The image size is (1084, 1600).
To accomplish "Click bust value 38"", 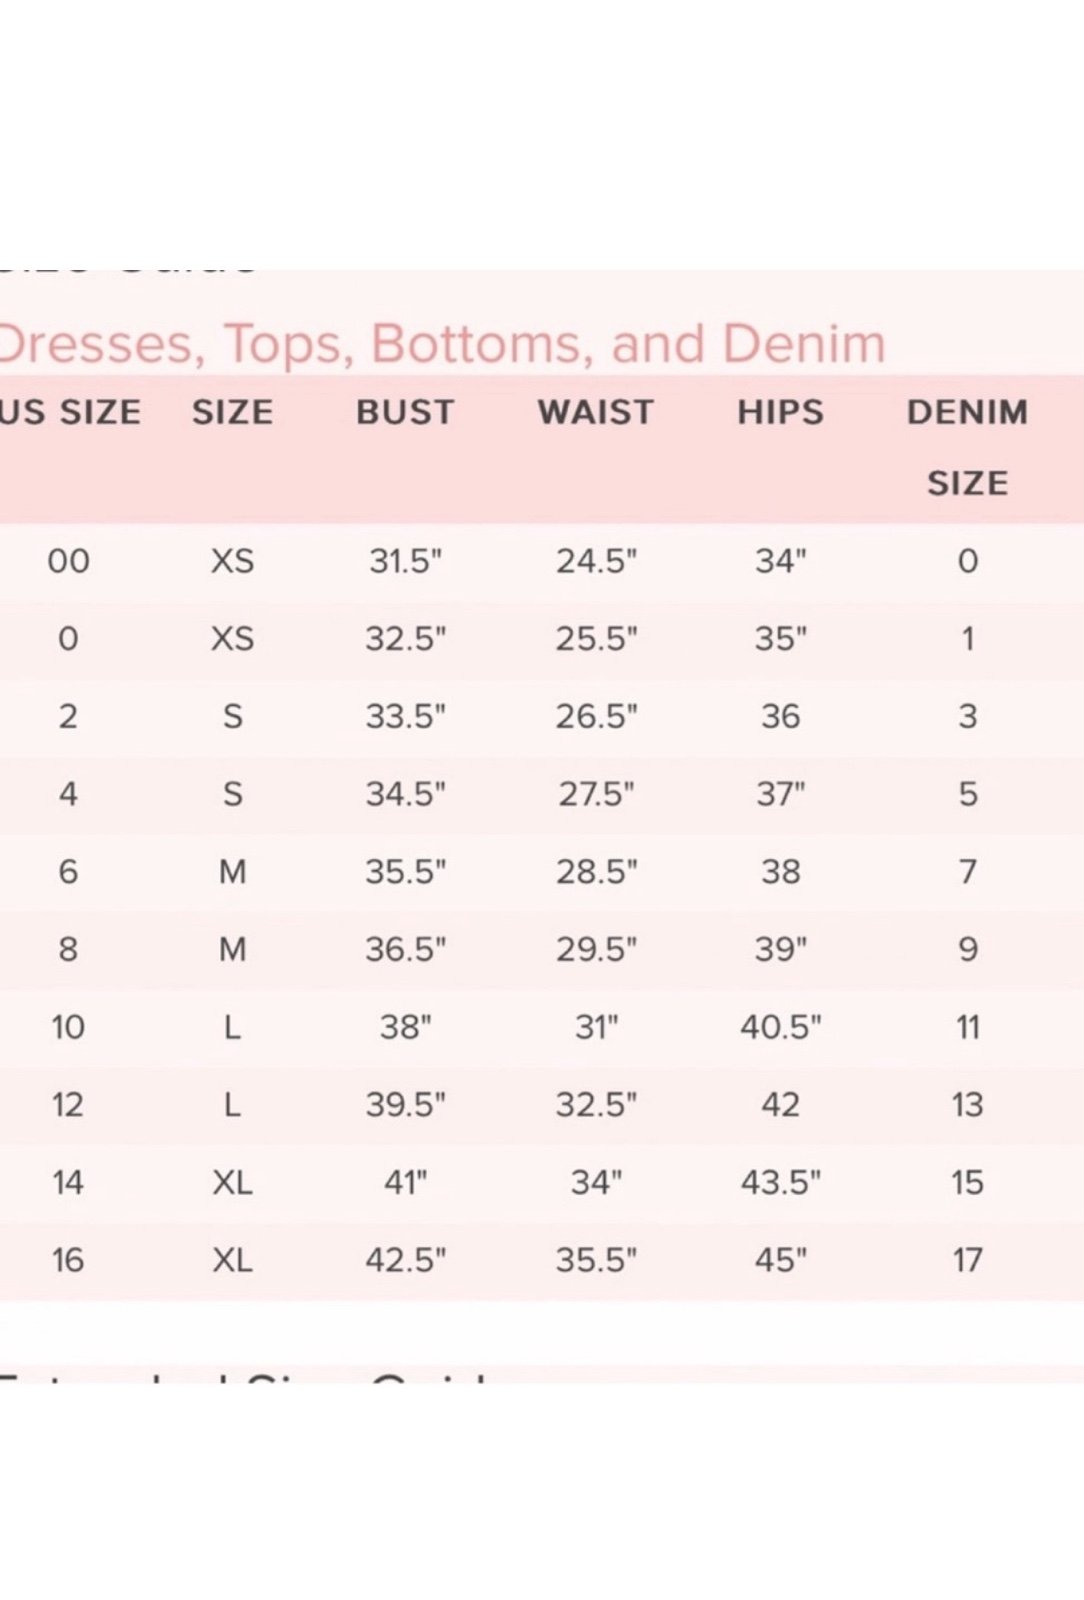I will click(405, 1027).
